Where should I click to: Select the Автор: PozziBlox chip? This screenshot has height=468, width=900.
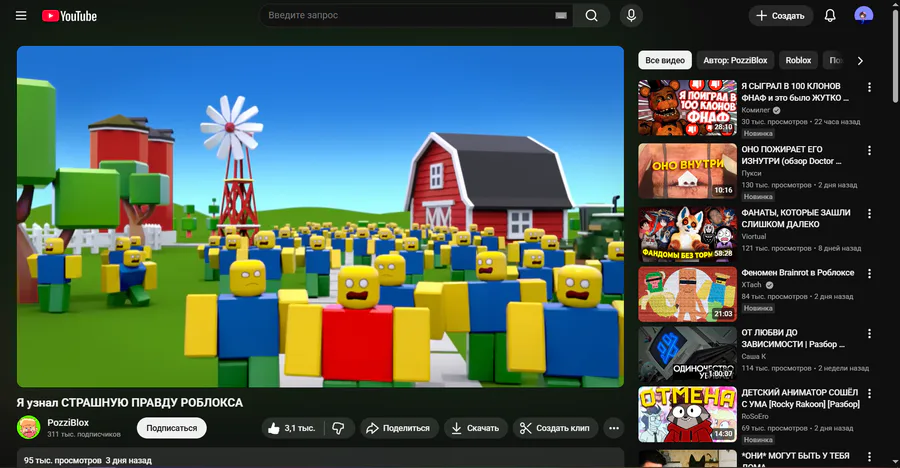735,60
